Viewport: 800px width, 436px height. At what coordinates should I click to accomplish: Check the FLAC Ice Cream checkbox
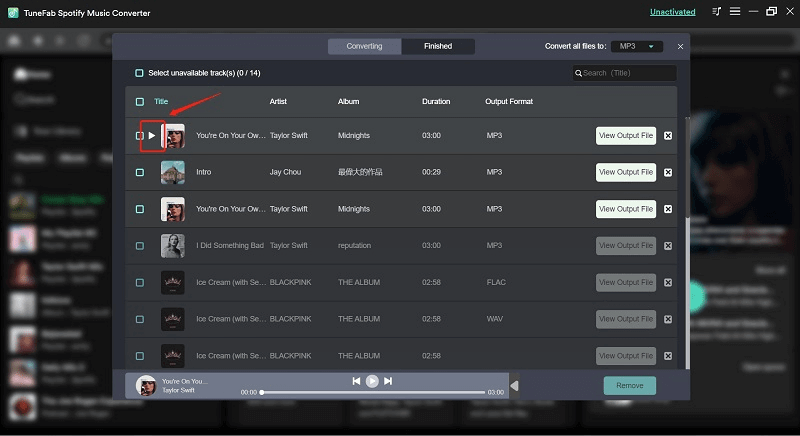(140, 283)
